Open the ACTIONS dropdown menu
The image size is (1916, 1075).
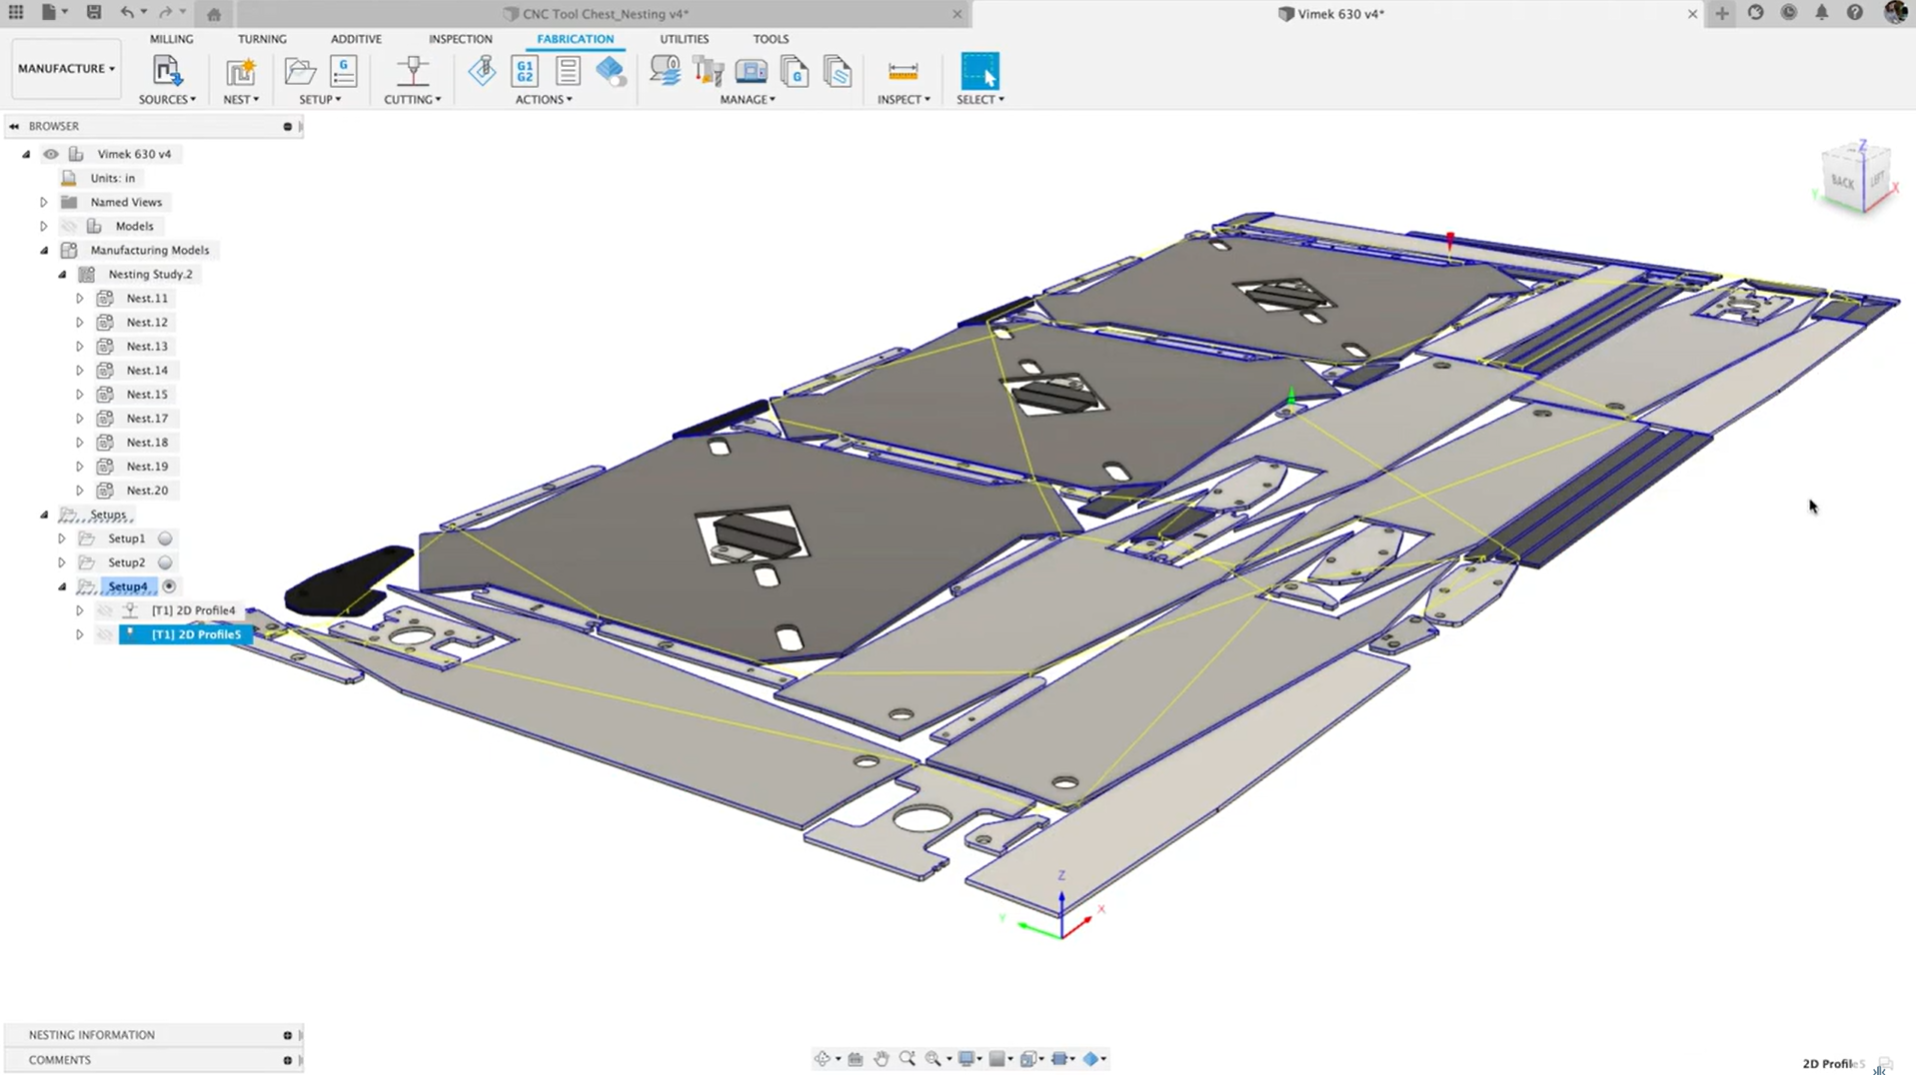(x=544, y=99)
